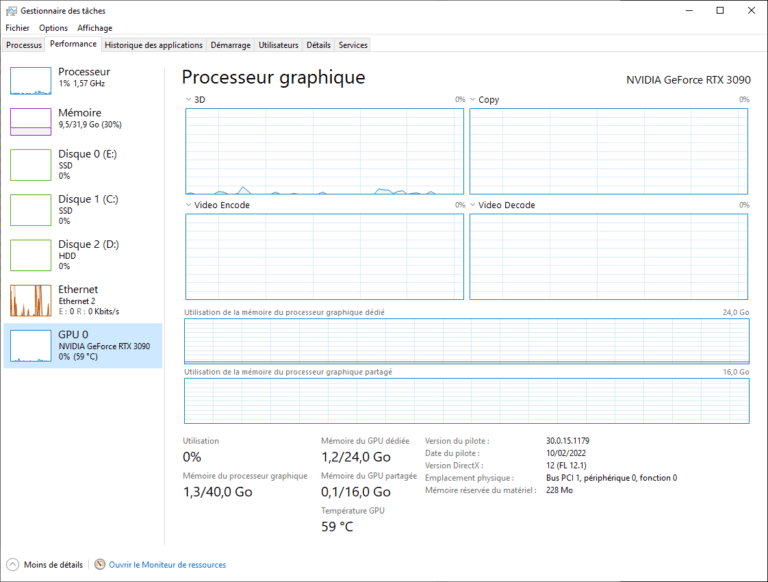Switch to the Processus tab

[x=24, y=45]
